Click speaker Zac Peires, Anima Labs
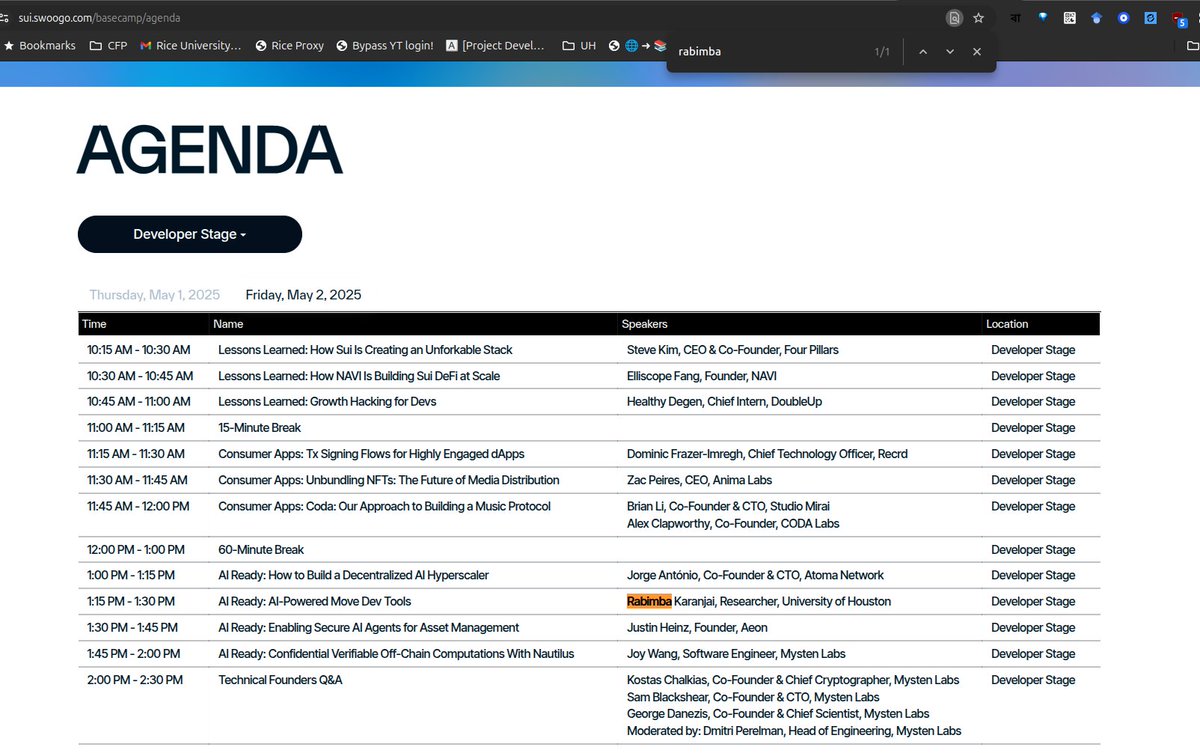 [x=700, y=480]
